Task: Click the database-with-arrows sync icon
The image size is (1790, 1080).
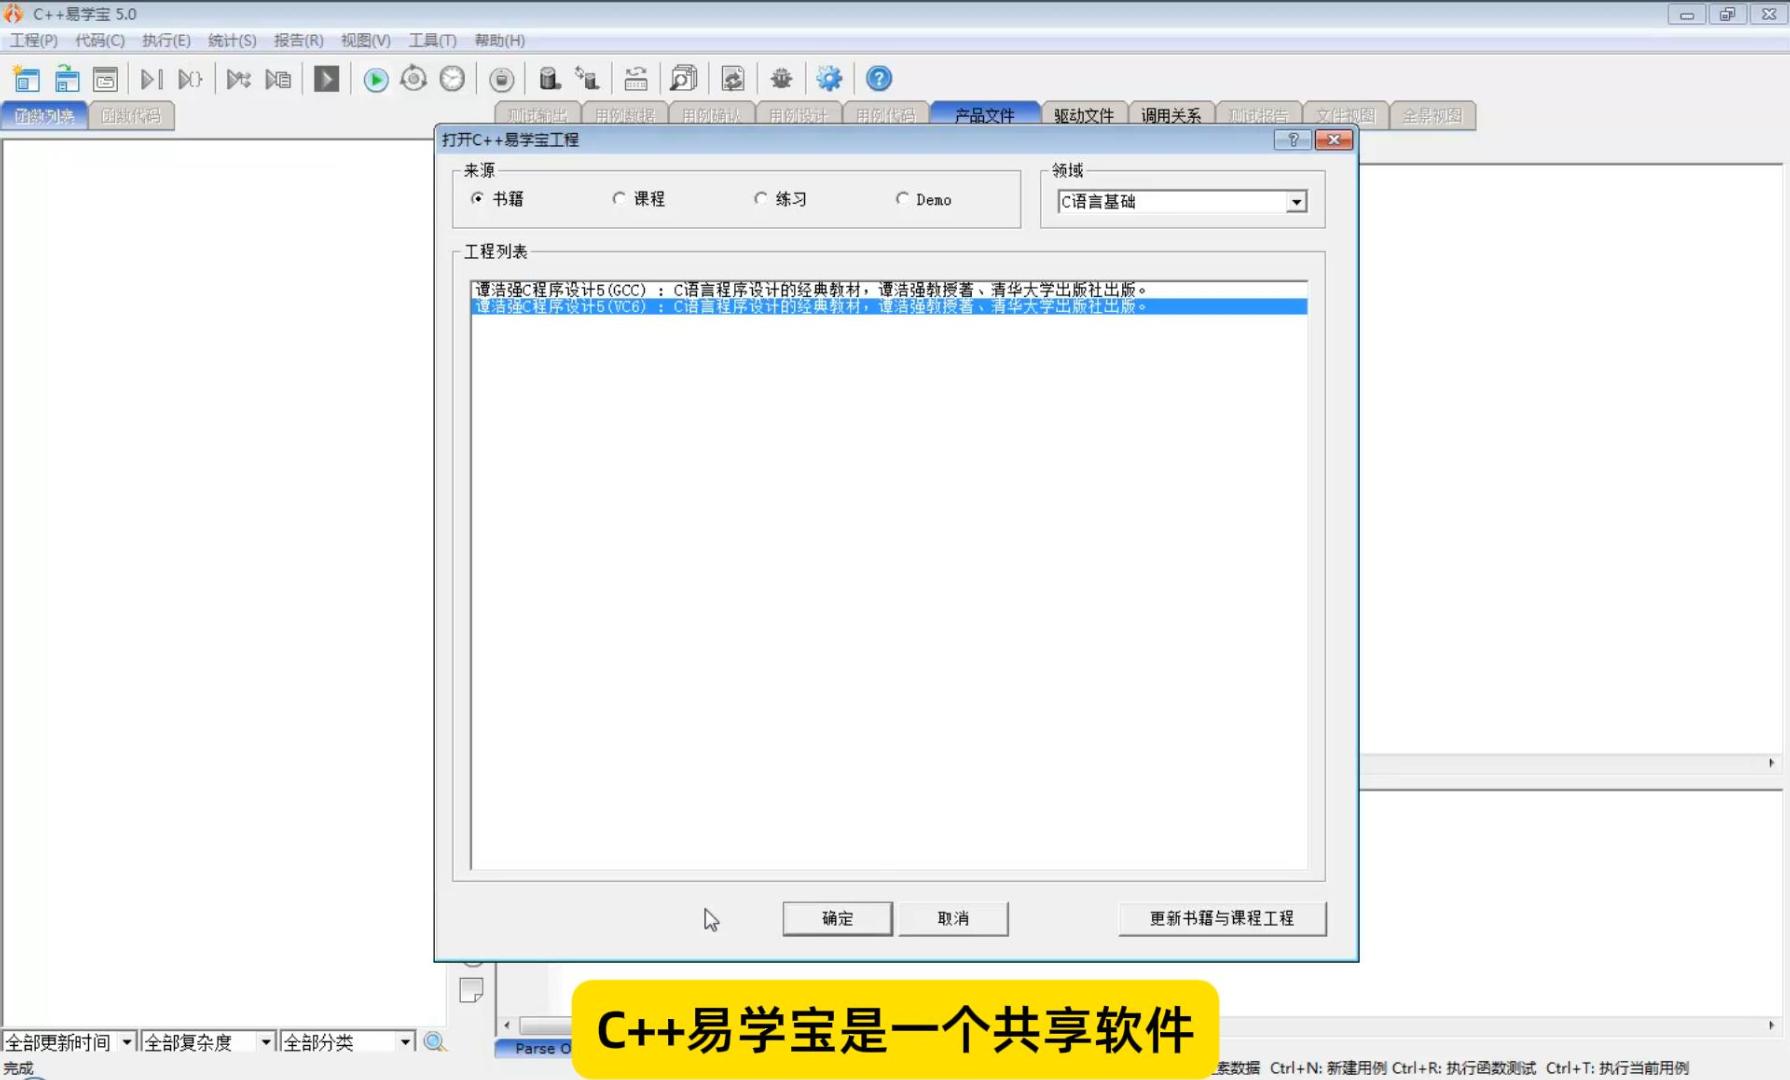Action: point(587,79)
